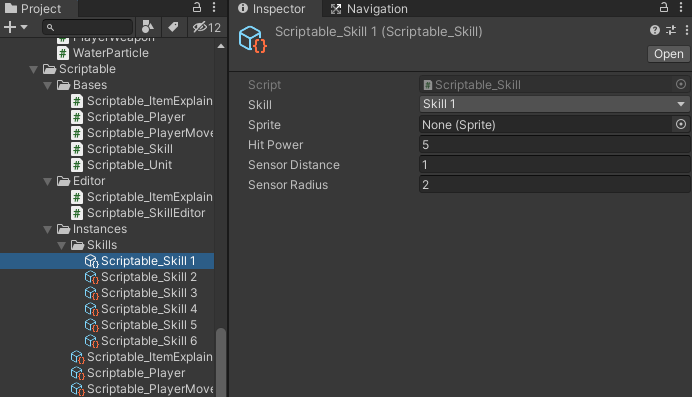Click the Sensor Distance label
The height and width of the screenshot is (397, 692).
294,165
